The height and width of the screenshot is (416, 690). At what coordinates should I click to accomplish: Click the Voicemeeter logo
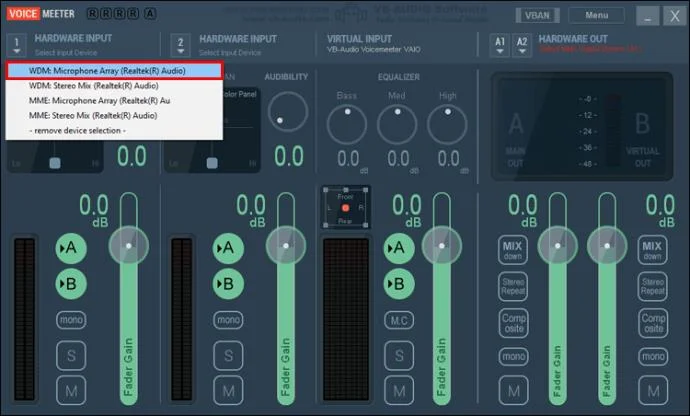40,14
